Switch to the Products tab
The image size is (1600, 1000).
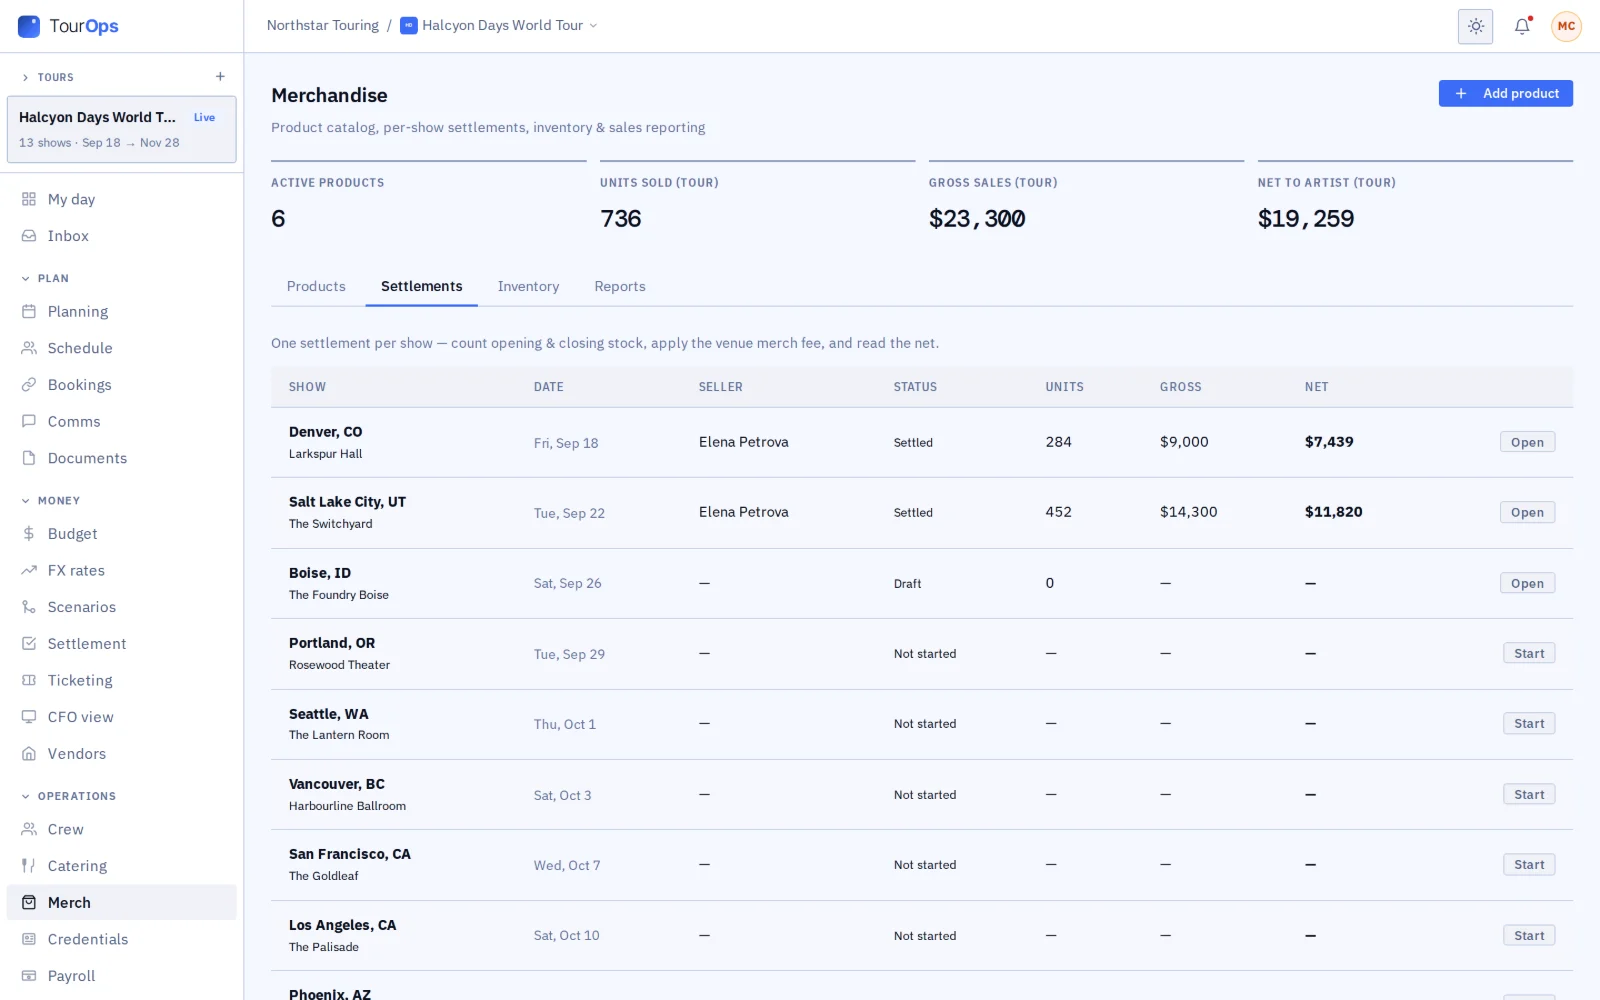tap(316, 287)
